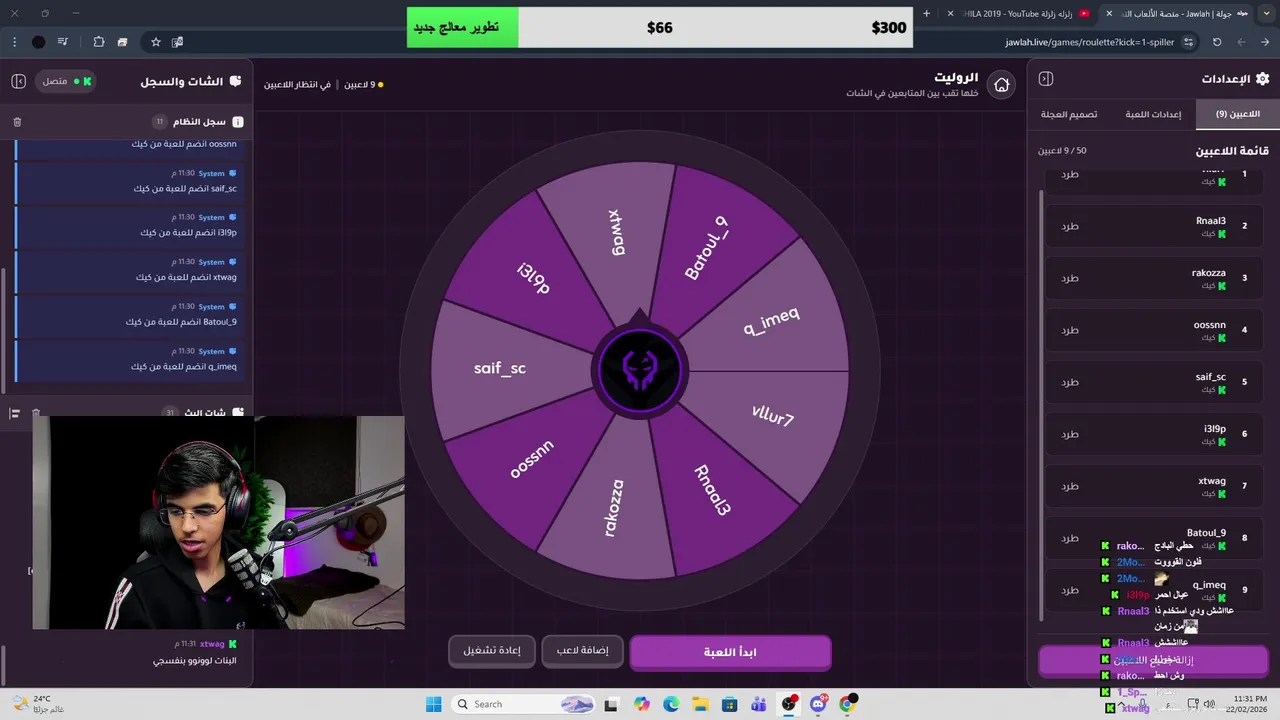
Task: Click the Windows taskbar Search box
Action: [x=522, y=704]
